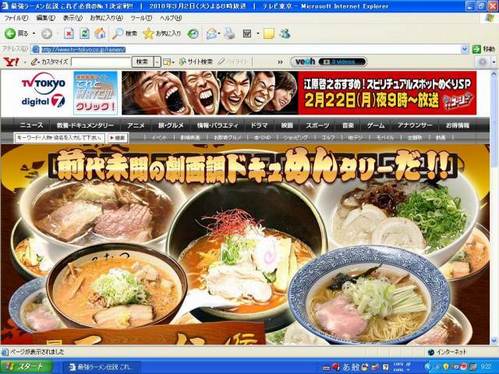This screenshot has height=374, width=499.
Task: Click the アナウンサー navigation tab
Action: point(415,125)
